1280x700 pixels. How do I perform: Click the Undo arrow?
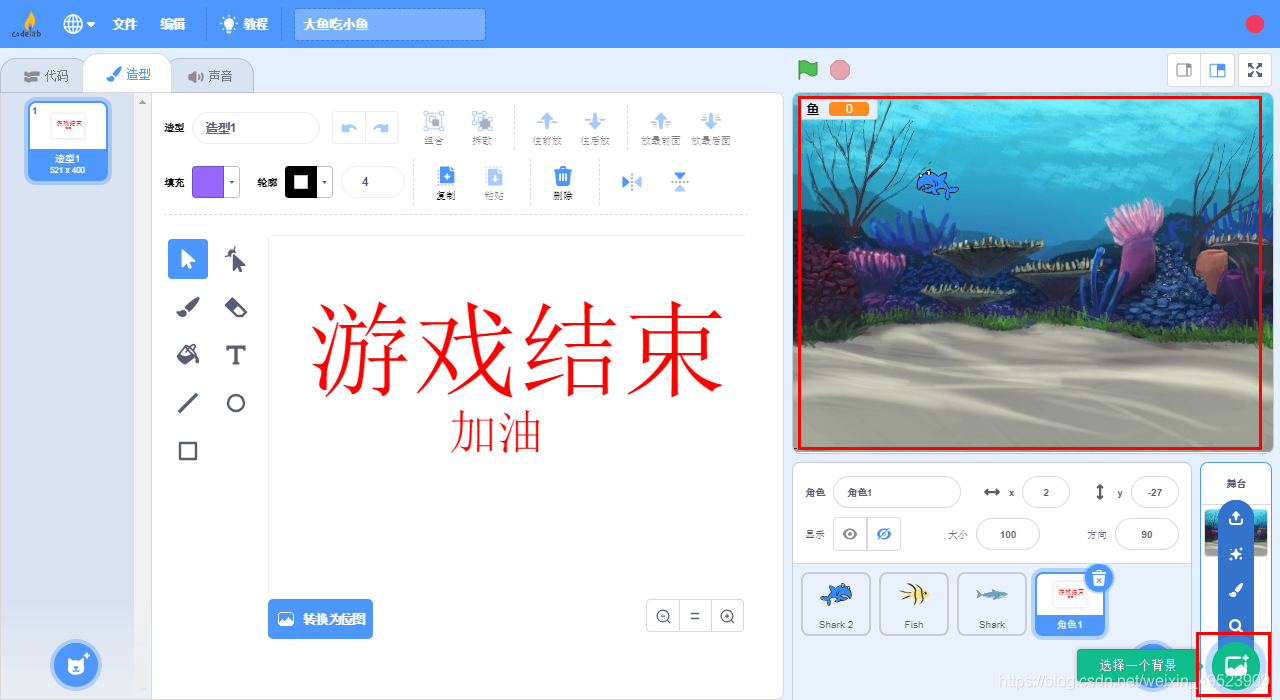(349, 127)
